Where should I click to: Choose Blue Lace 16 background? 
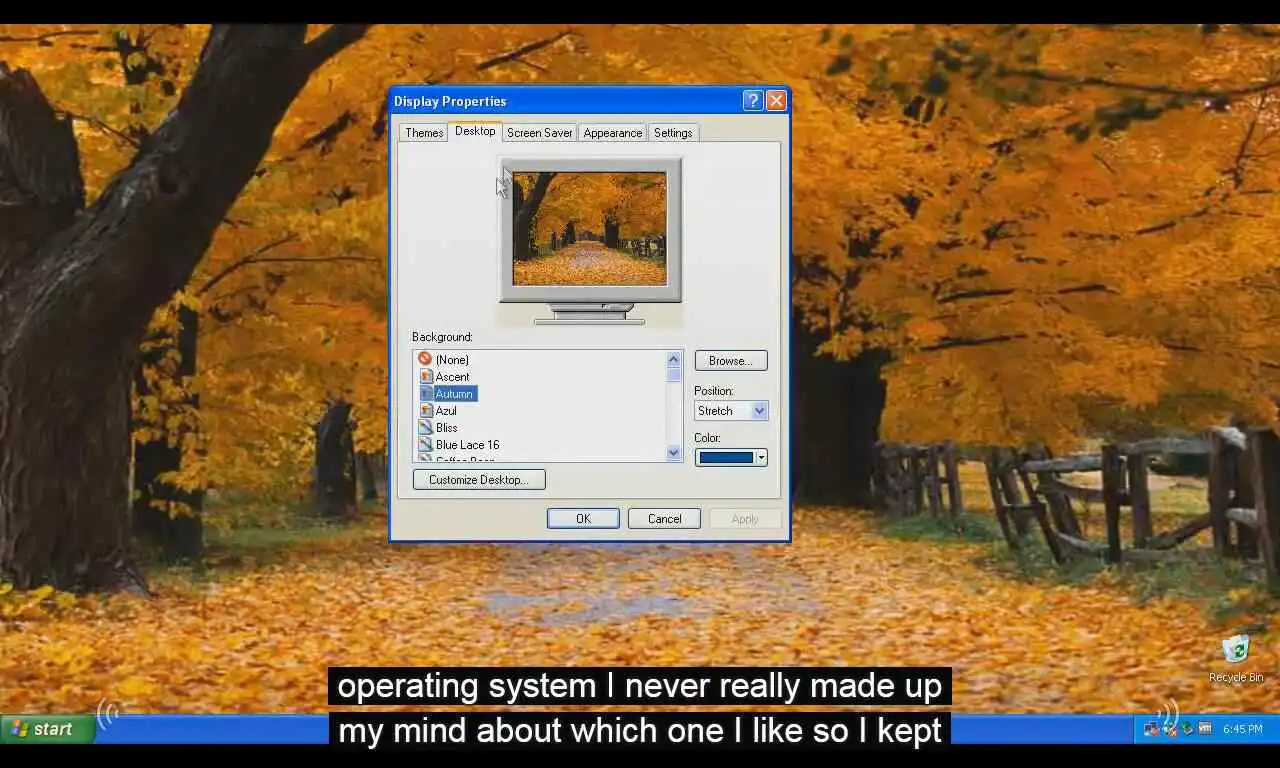click(x=467, y=445)
